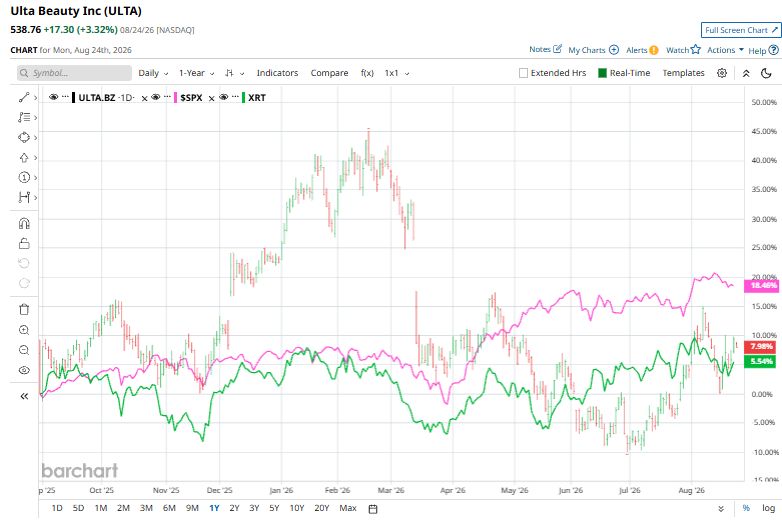Switch axis to log scale

[768, 508]
